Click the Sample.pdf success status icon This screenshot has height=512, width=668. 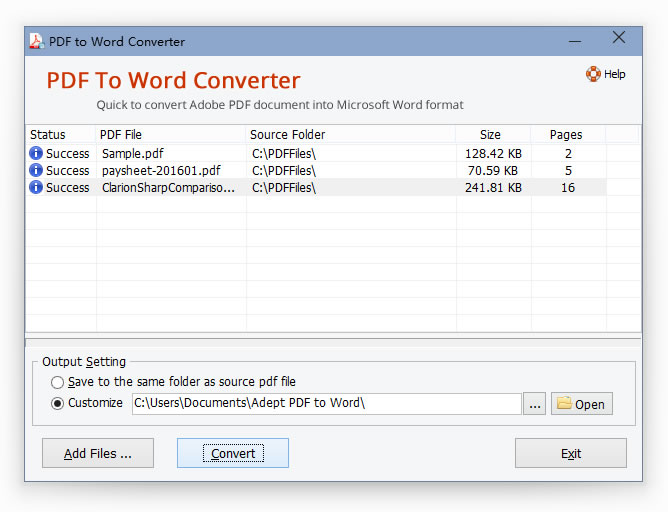pos(36,154)
